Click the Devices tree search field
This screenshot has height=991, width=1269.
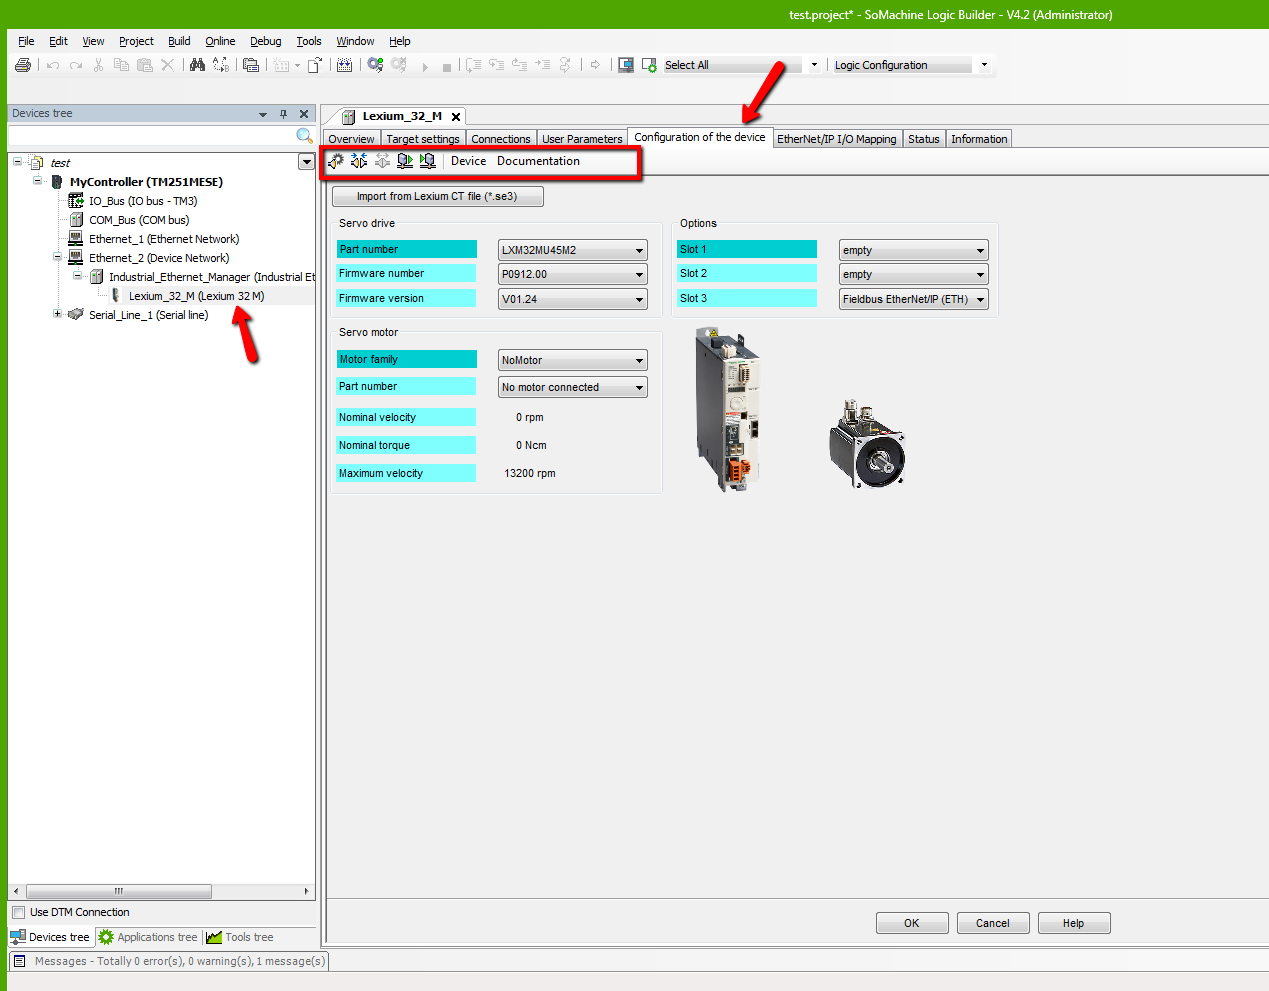point(151,135)
